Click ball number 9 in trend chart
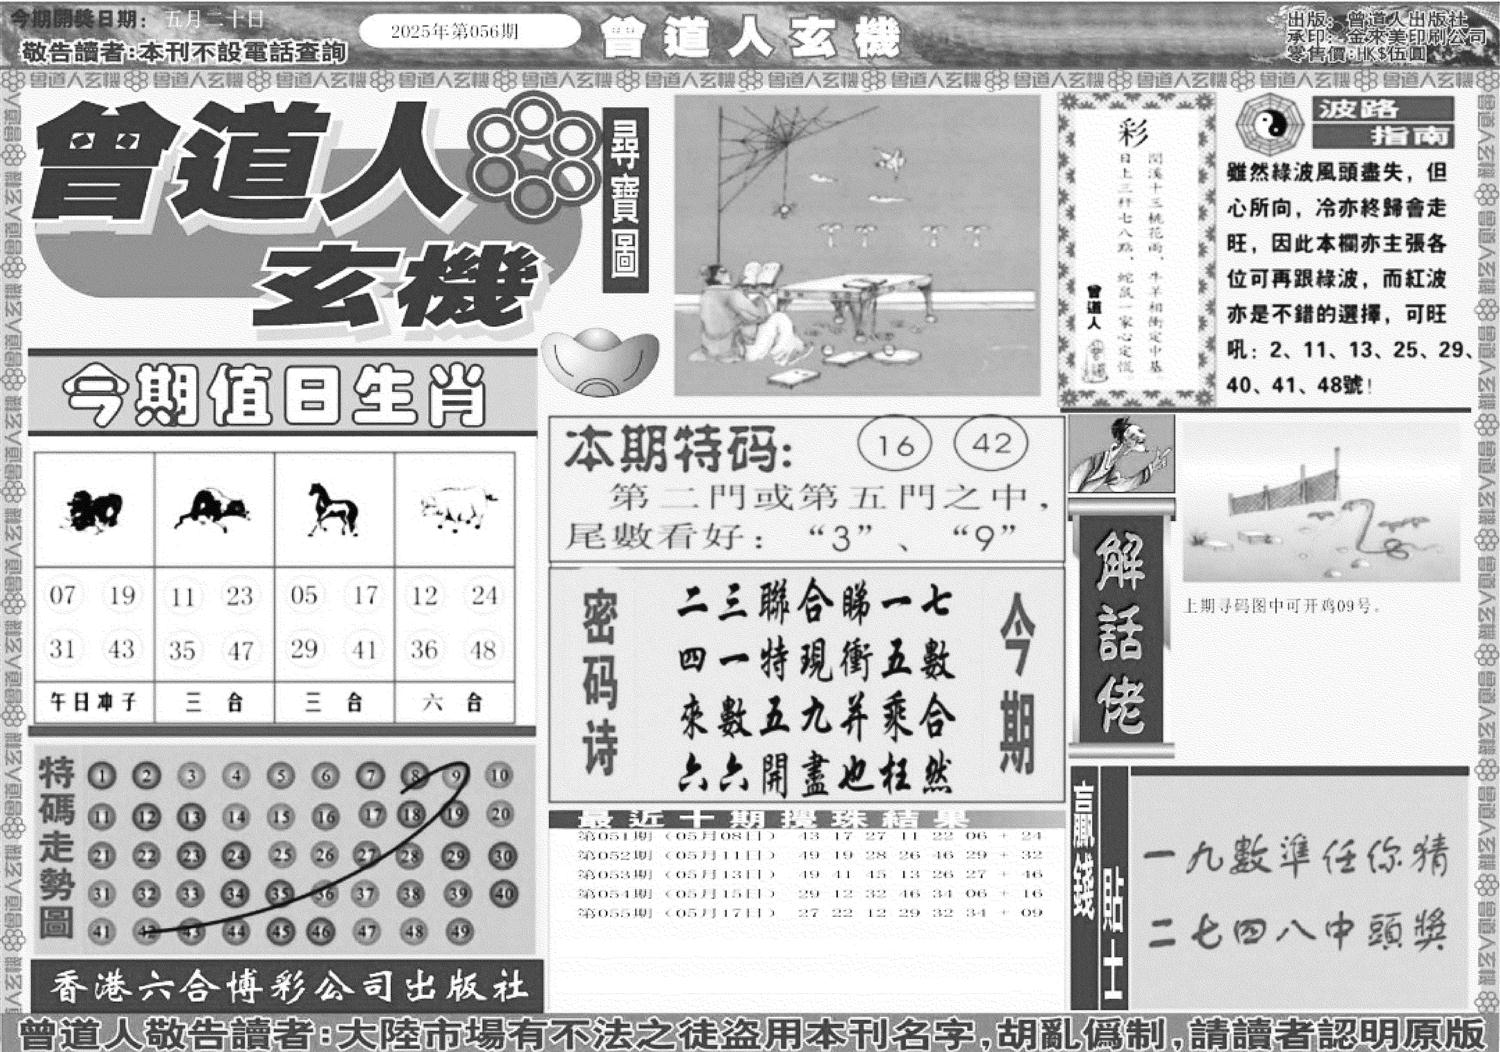Viewport: 1500px width, 1052px height. [455, 775]
